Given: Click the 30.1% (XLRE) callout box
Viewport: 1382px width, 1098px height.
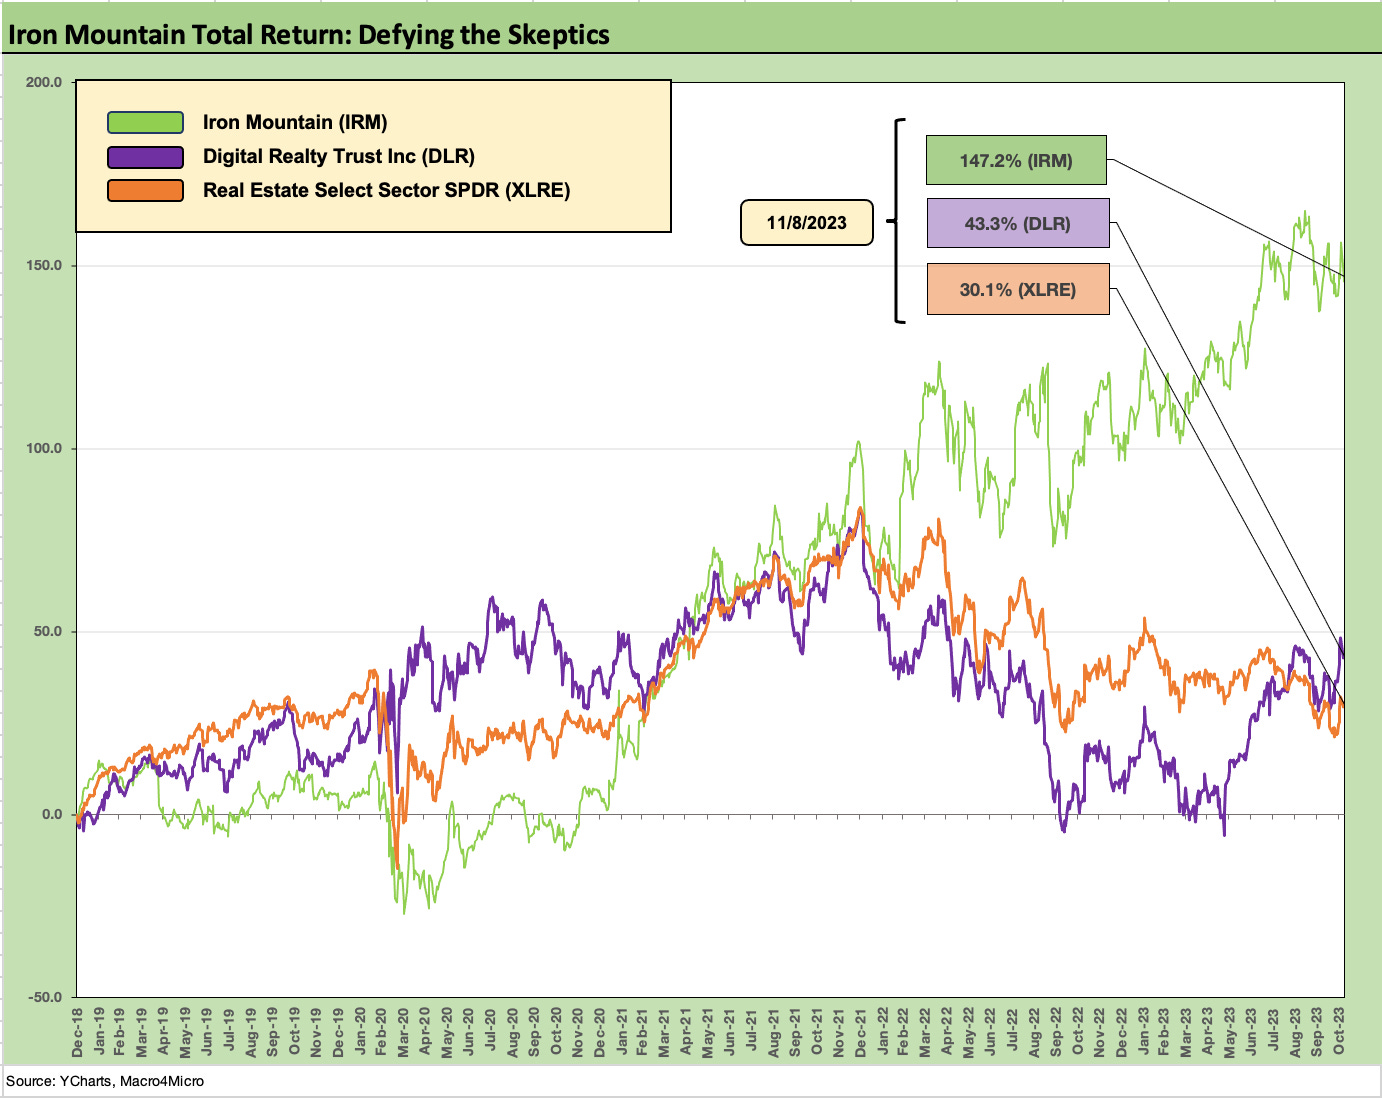Looking at the screenshot, I should click(1018, 289).
